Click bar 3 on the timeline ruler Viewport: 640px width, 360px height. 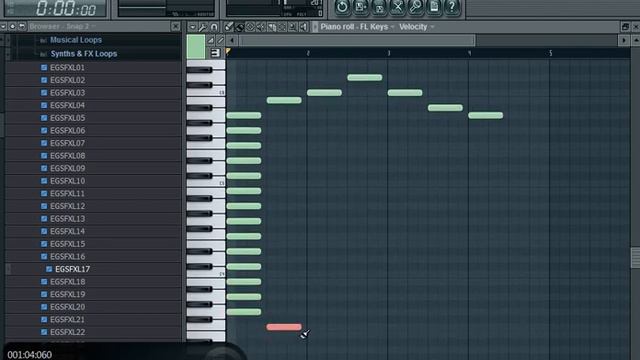point(389,53)
